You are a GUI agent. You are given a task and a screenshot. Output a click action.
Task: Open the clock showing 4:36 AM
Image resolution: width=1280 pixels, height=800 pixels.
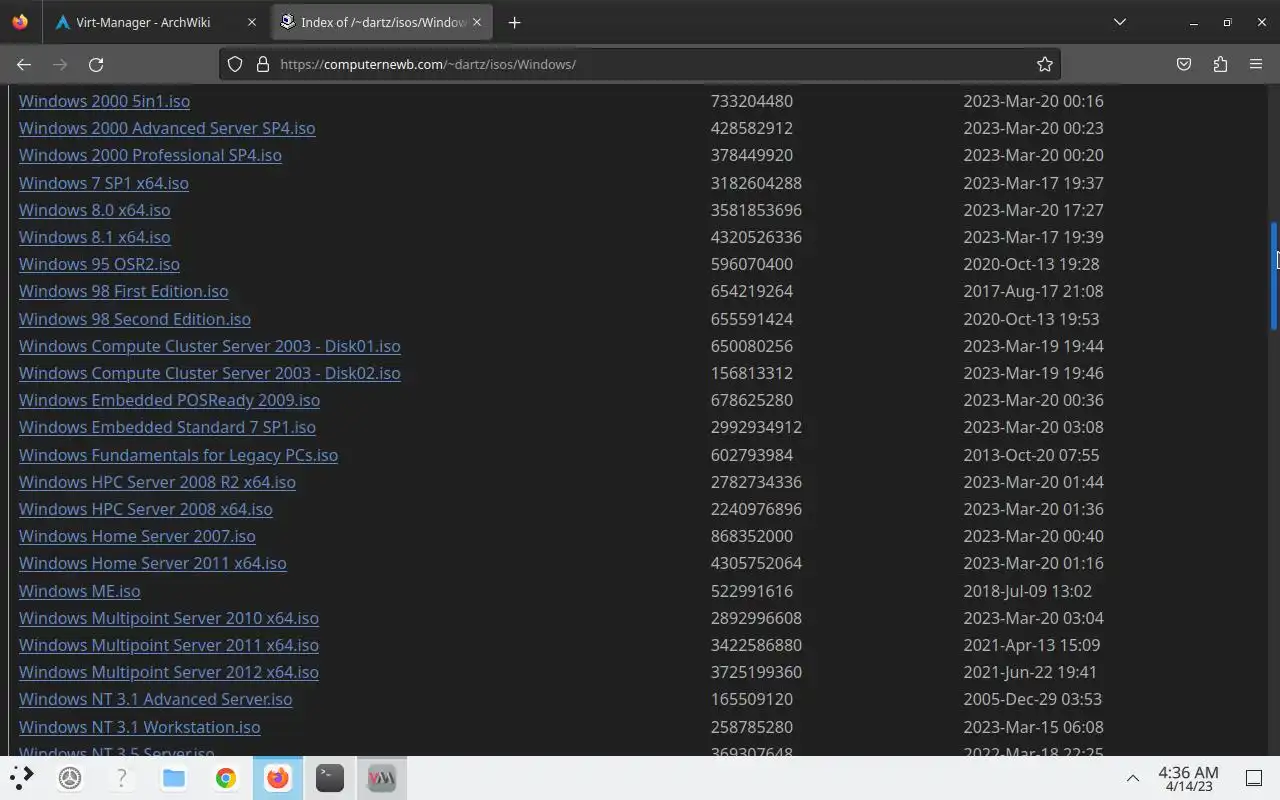pyautogui.click(x=1188, y=778)
